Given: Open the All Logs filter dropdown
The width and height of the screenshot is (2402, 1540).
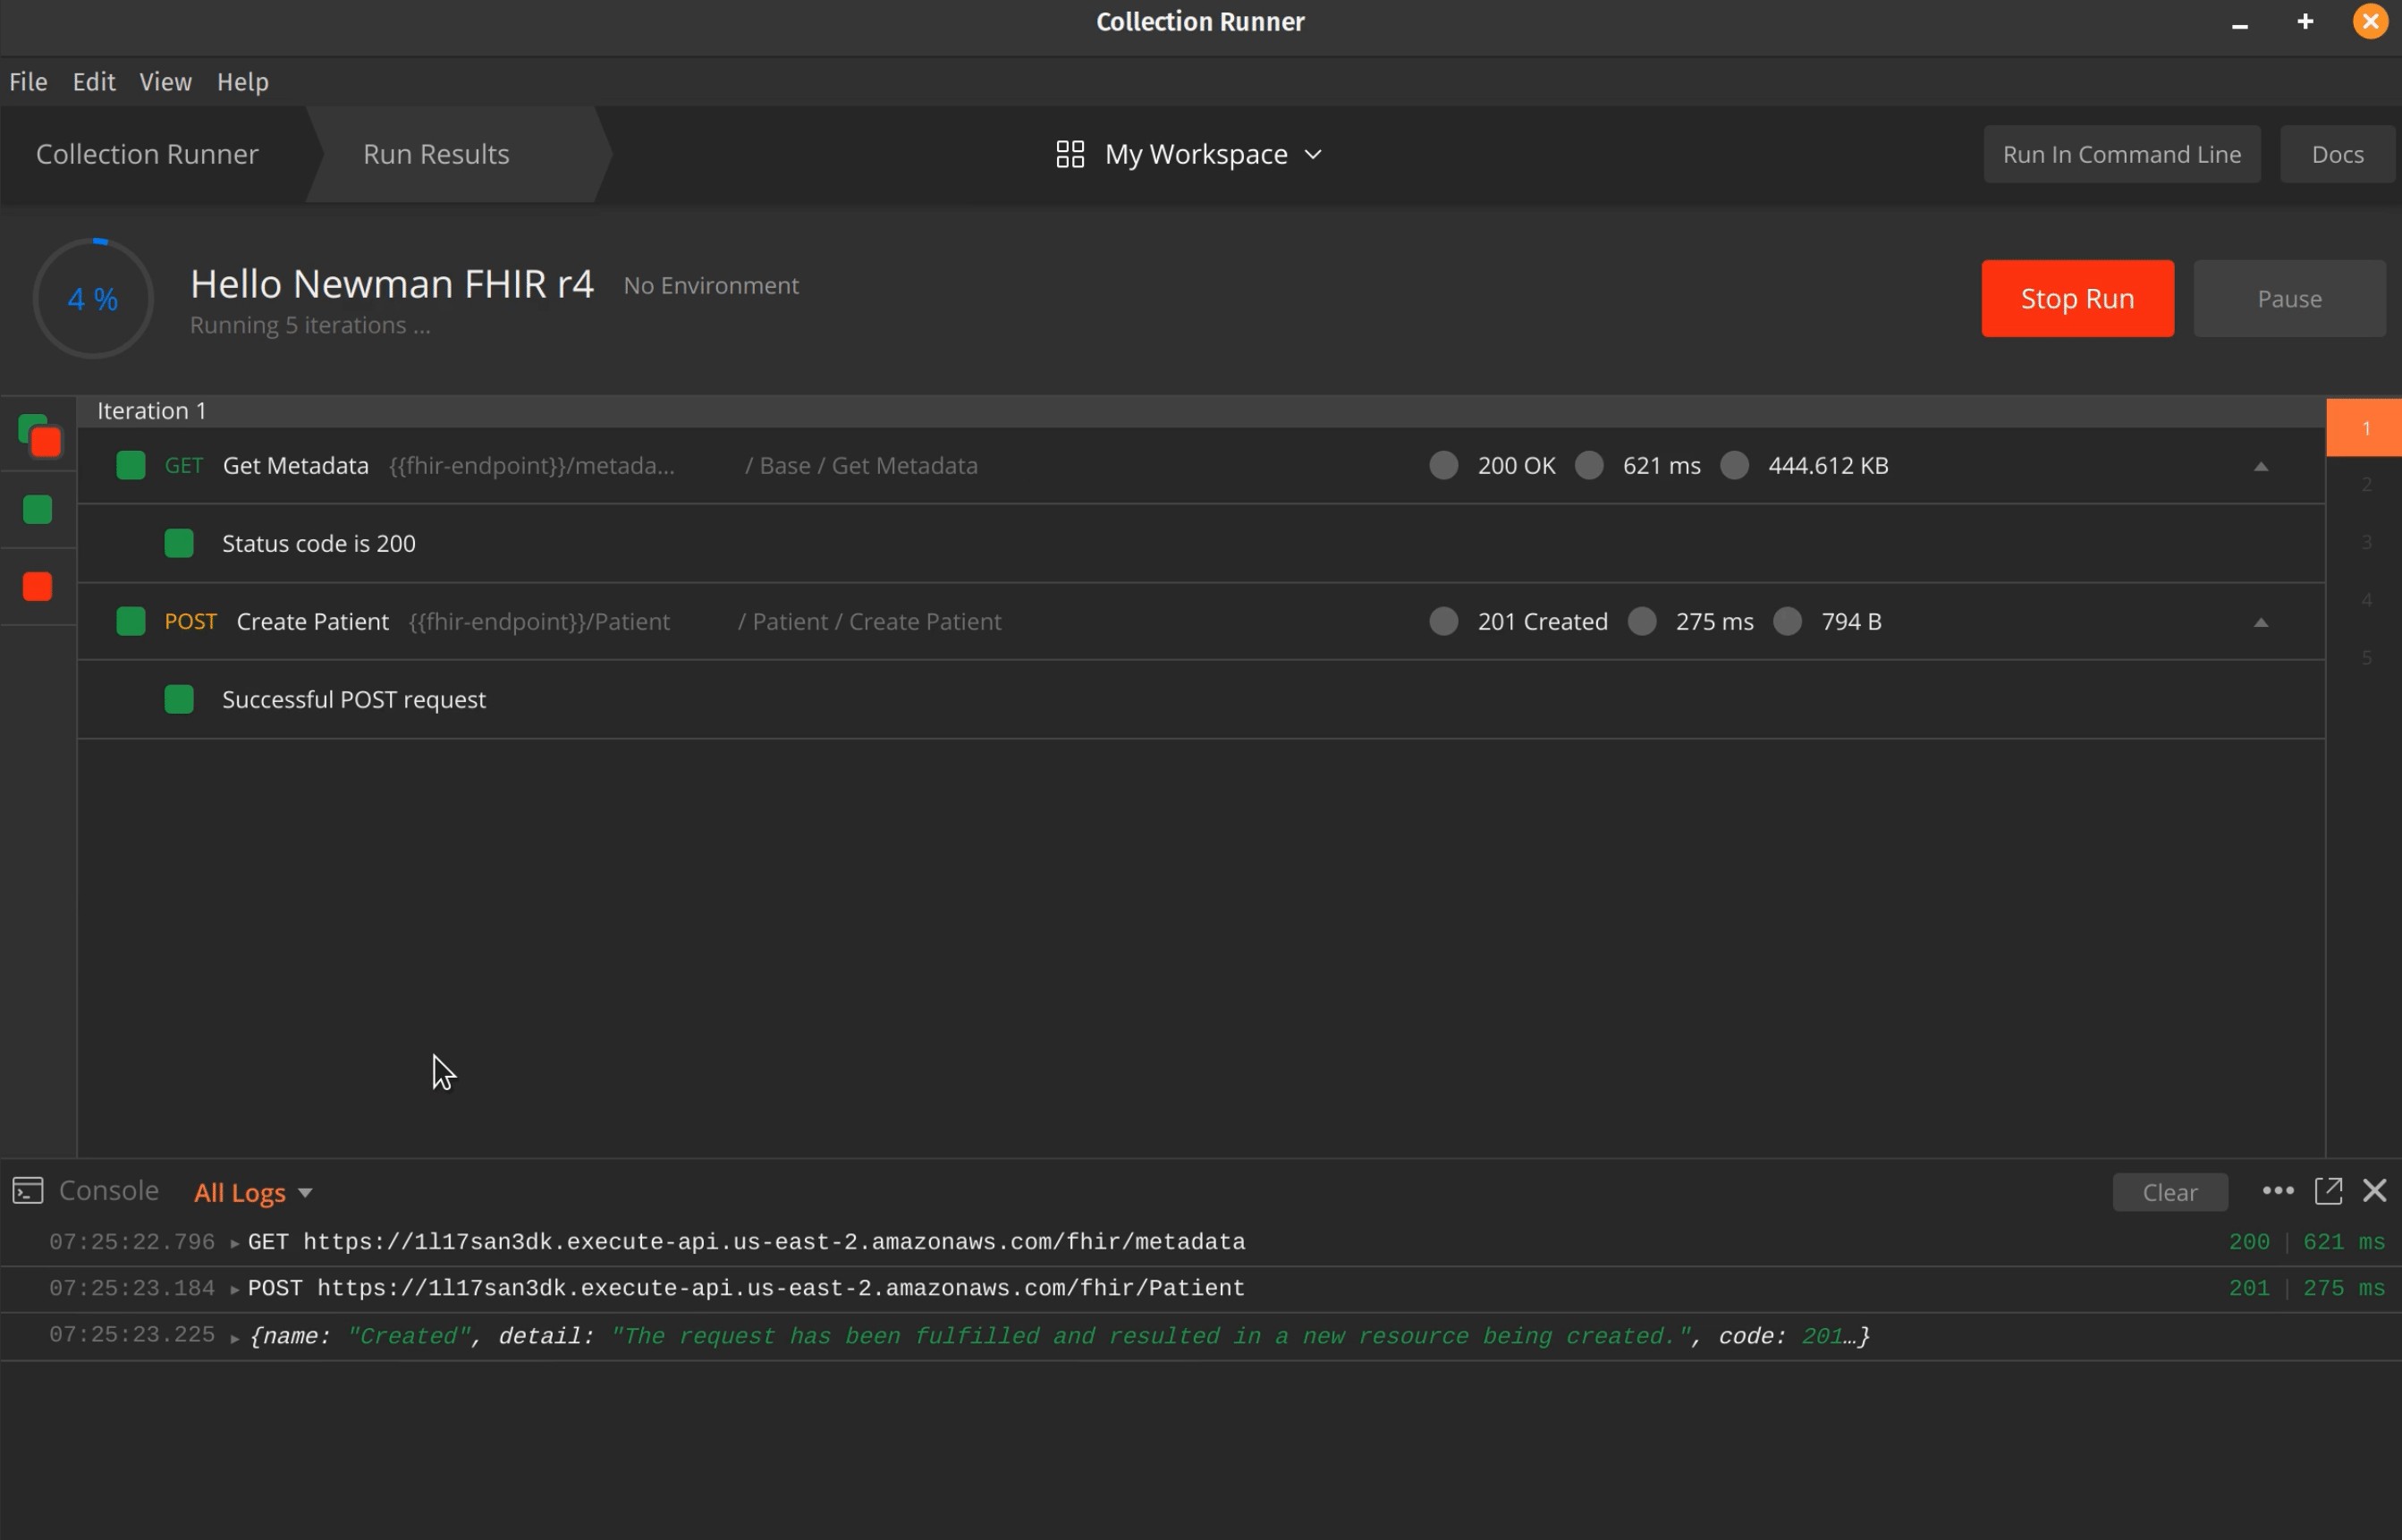Looking at the screenshot, I should click(x=252, y=1192).
